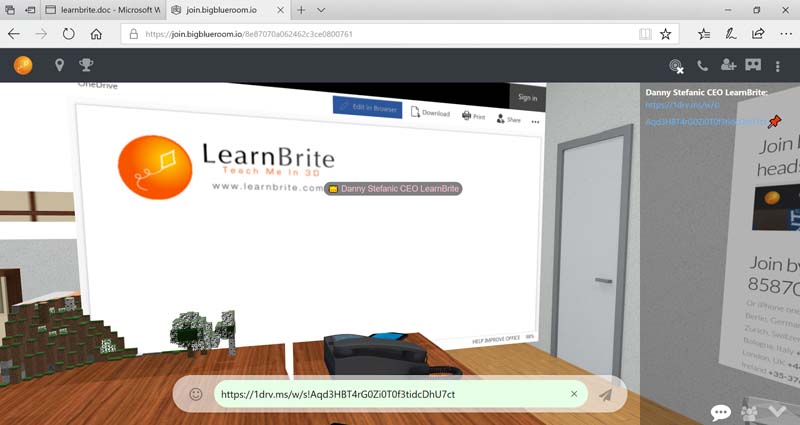Open the trophy achievements icon
This screenshot has width=800, height=425.
(86, 65)
